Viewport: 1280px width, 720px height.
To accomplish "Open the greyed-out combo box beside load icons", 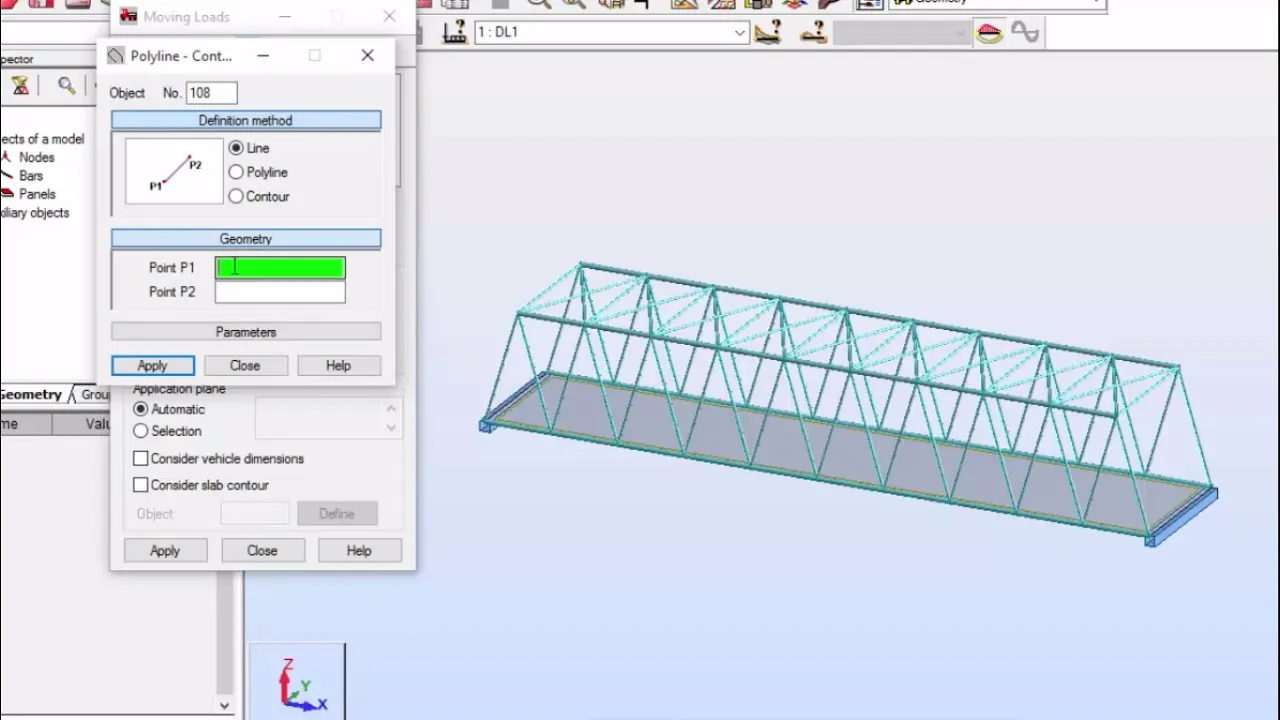I will coord(901,33).
